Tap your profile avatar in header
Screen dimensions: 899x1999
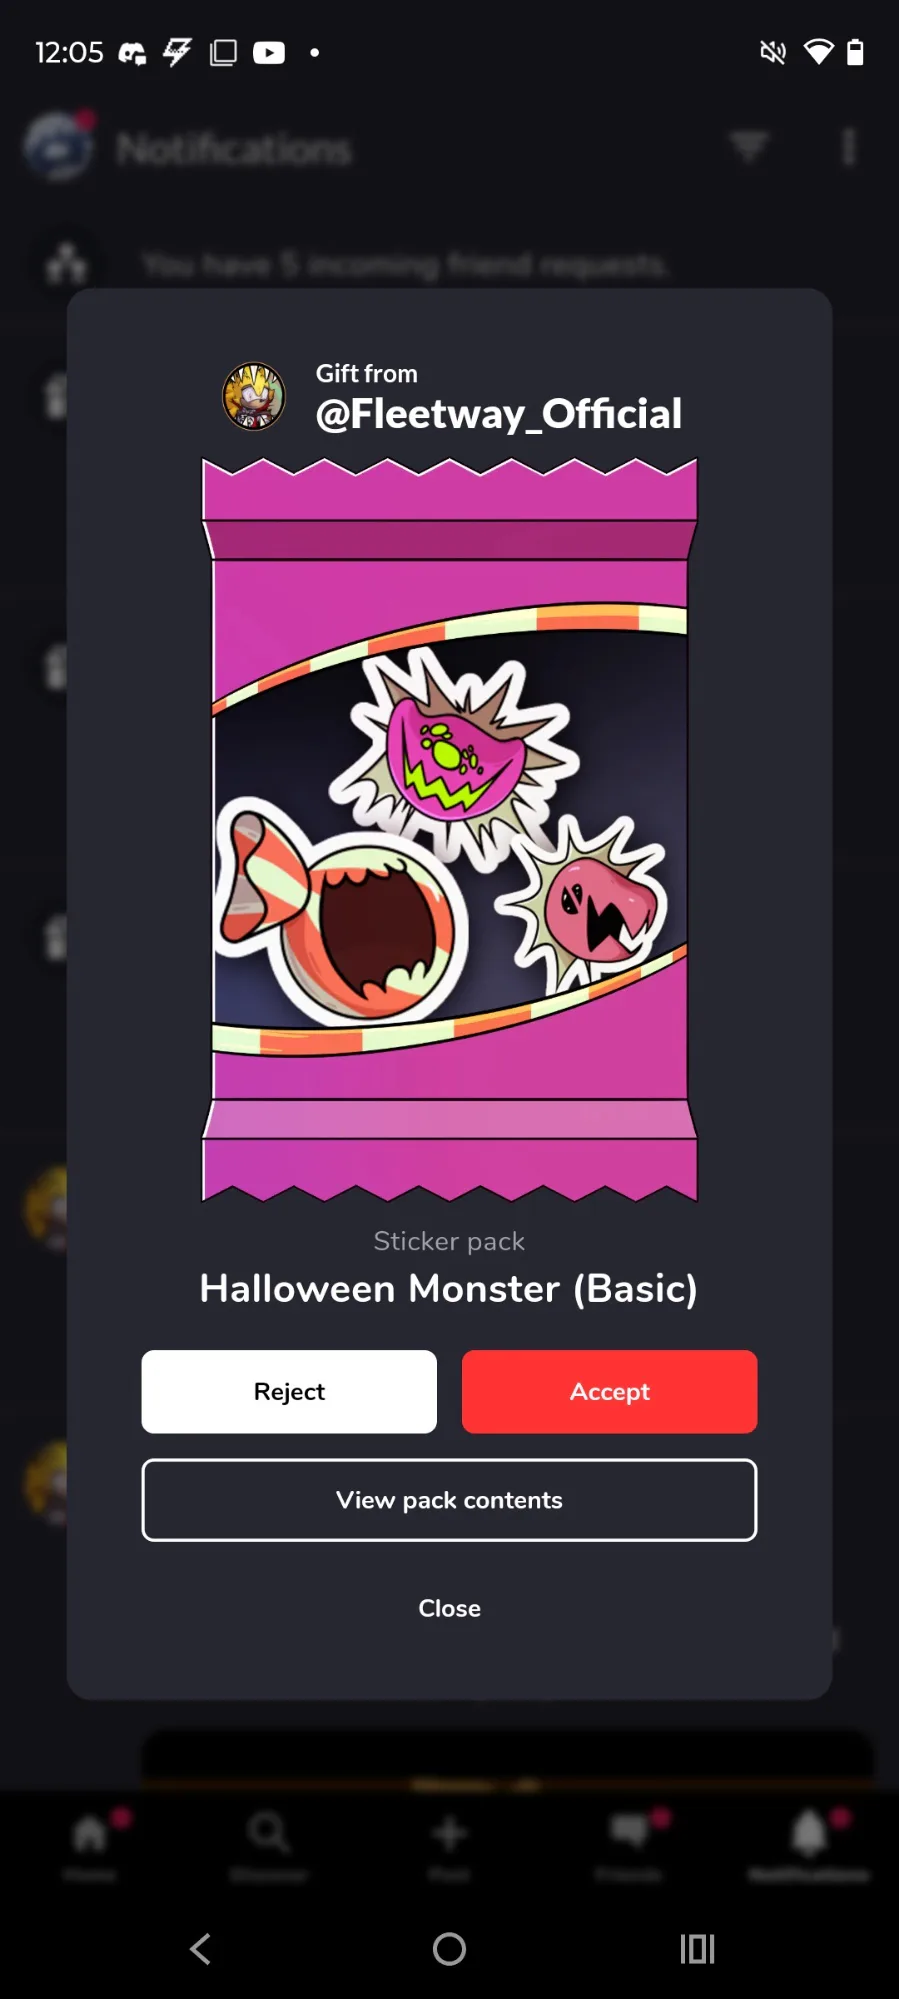pyautogui.click(x=59, y=147)
